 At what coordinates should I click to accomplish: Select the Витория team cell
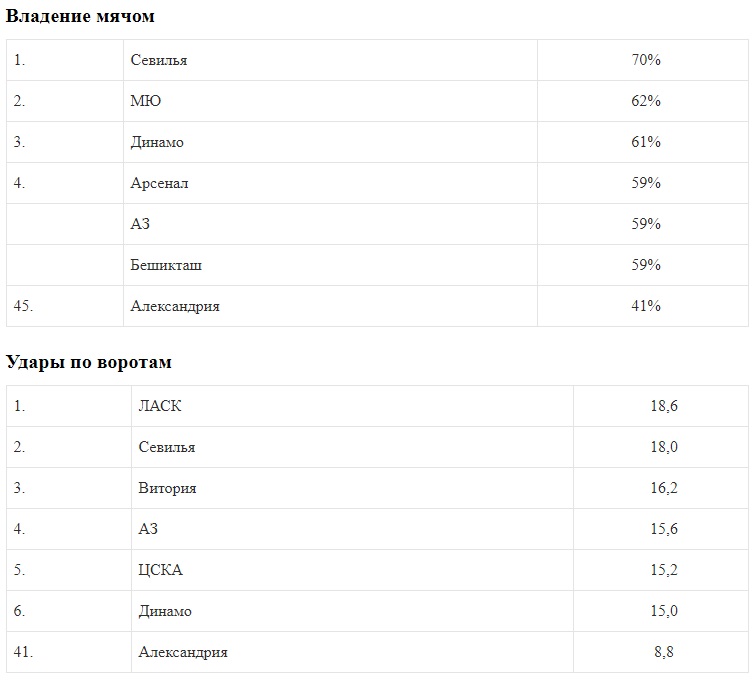(167, 488)
